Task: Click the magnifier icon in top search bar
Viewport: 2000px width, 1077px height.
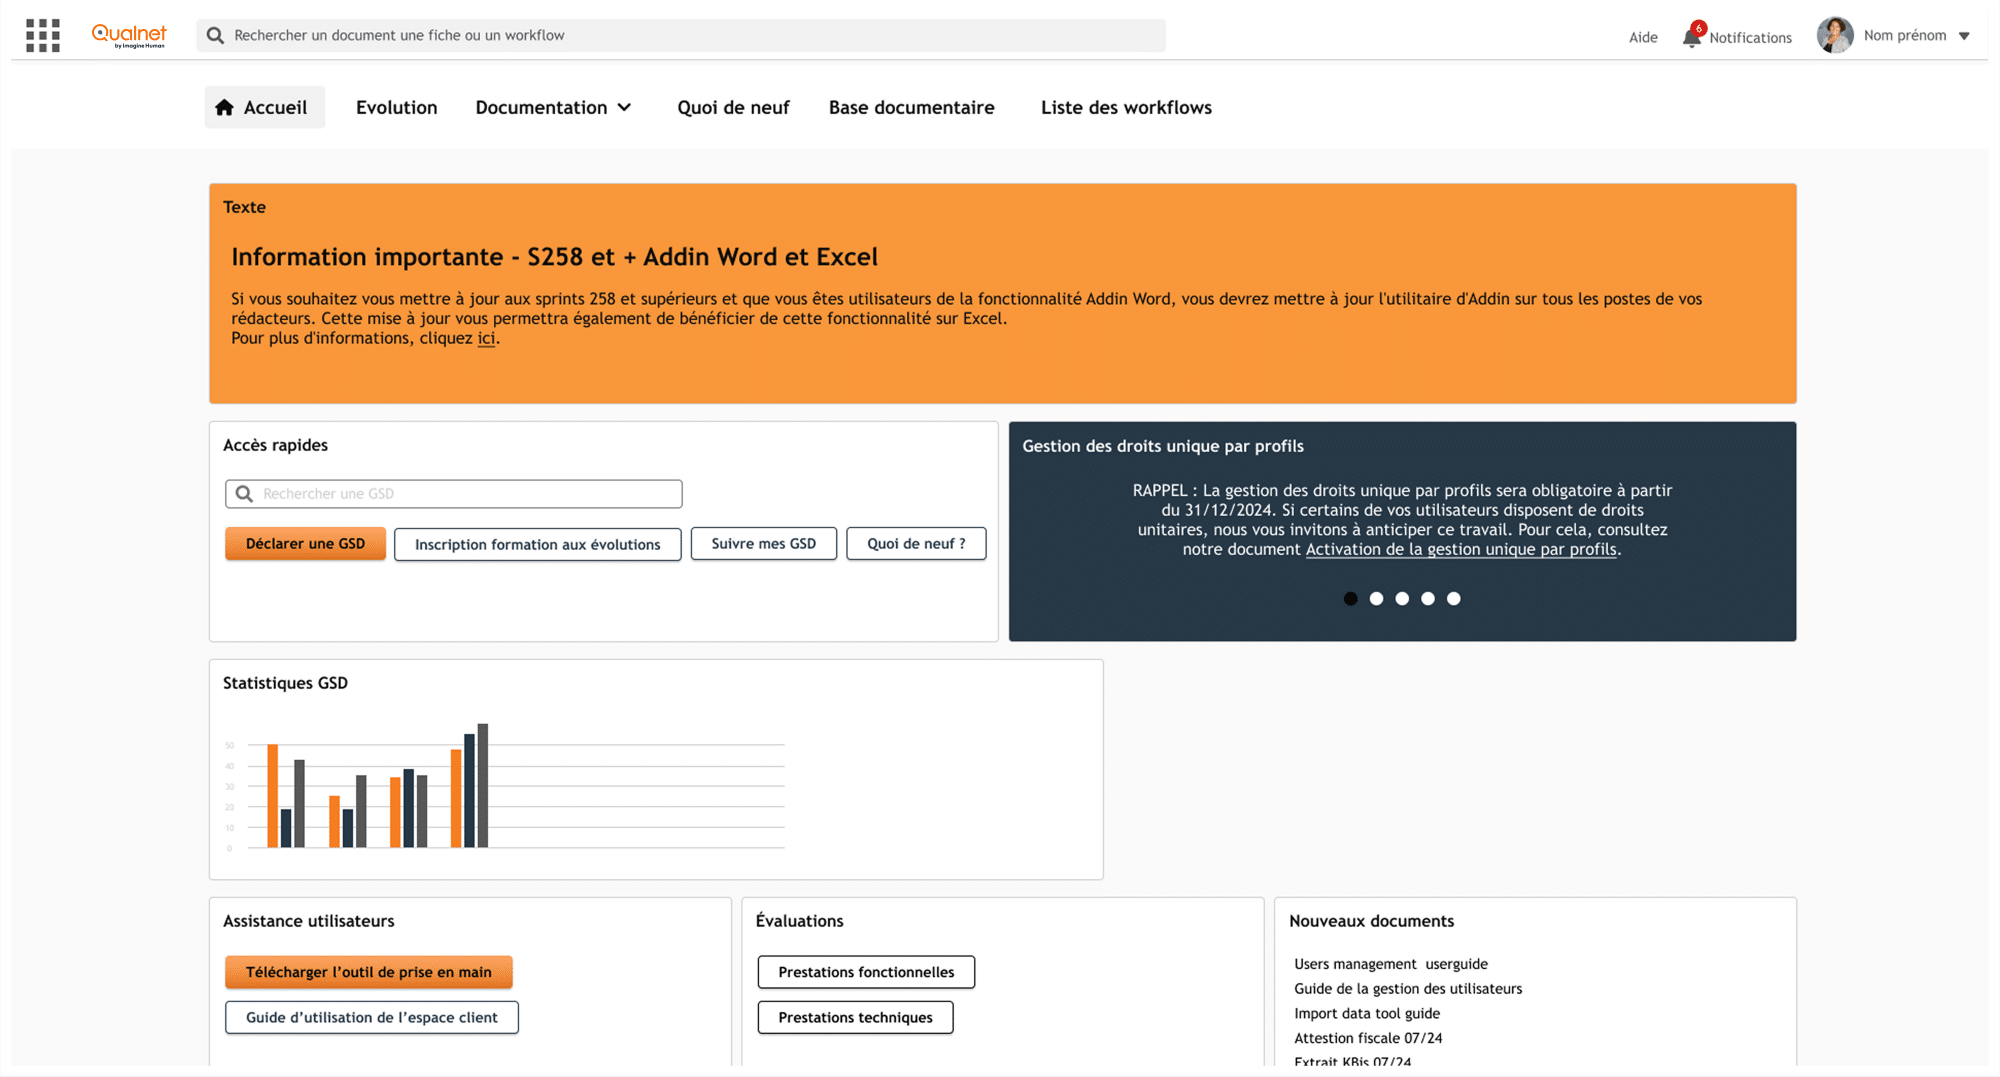Action: pyautogui.click(x=215, y=35)
